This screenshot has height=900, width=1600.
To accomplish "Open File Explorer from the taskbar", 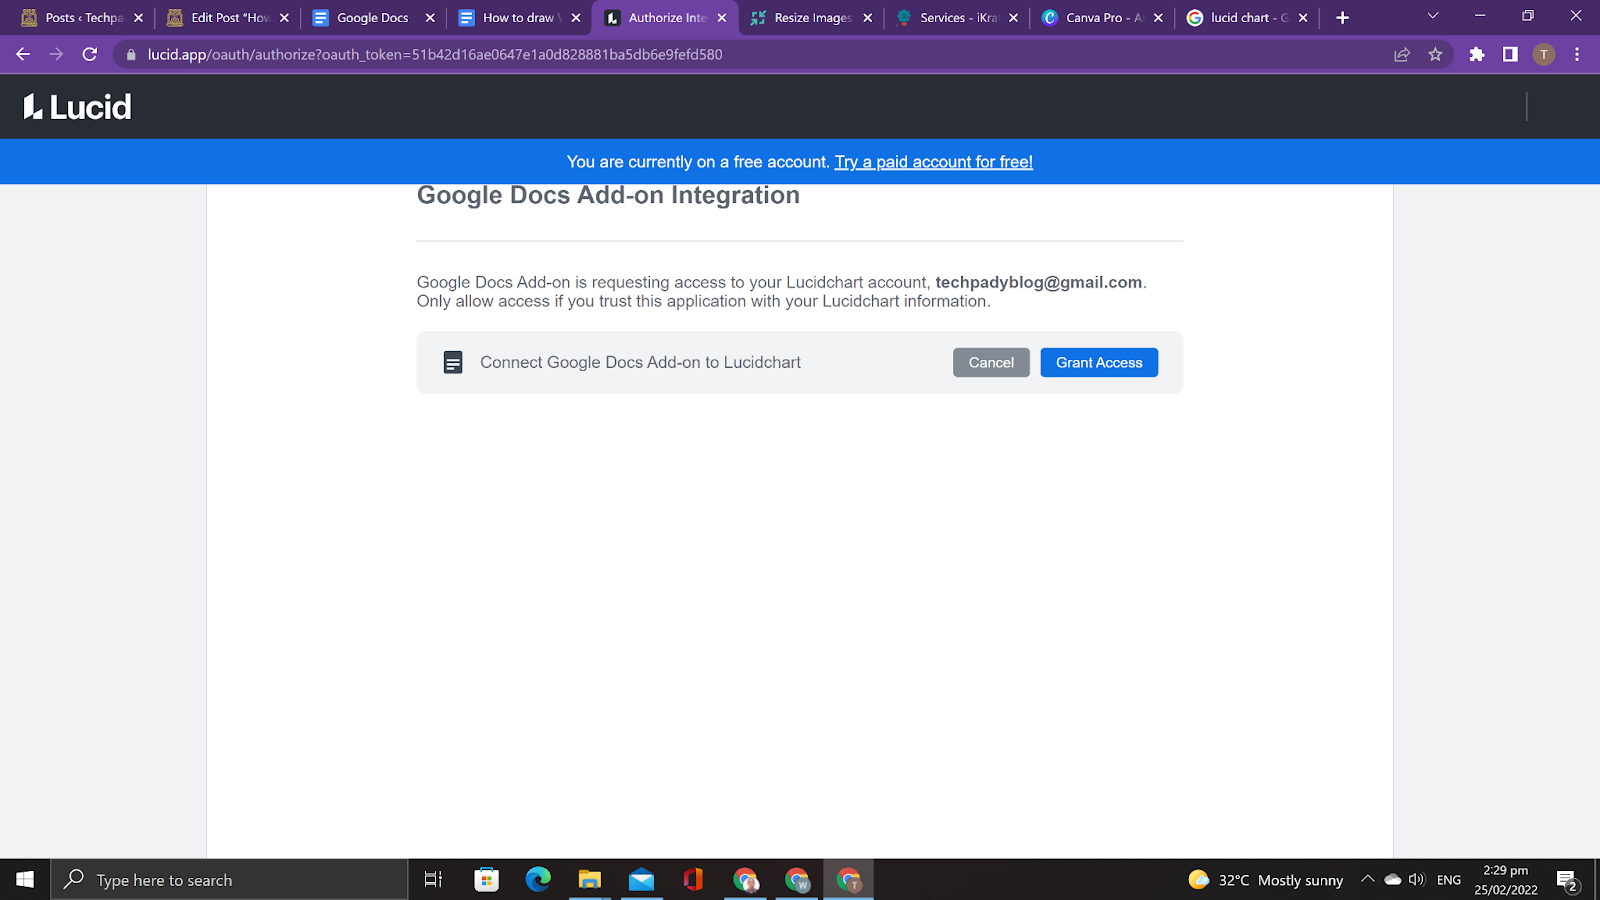I will pyautogui.click(x=590, y=880).
